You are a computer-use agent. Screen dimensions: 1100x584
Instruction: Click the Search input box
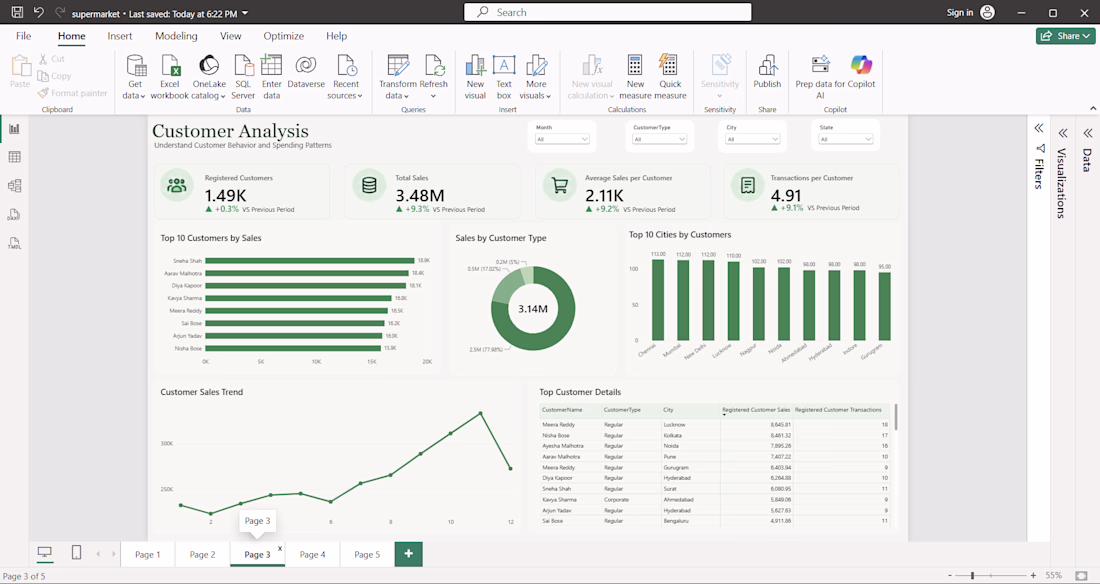608,12
